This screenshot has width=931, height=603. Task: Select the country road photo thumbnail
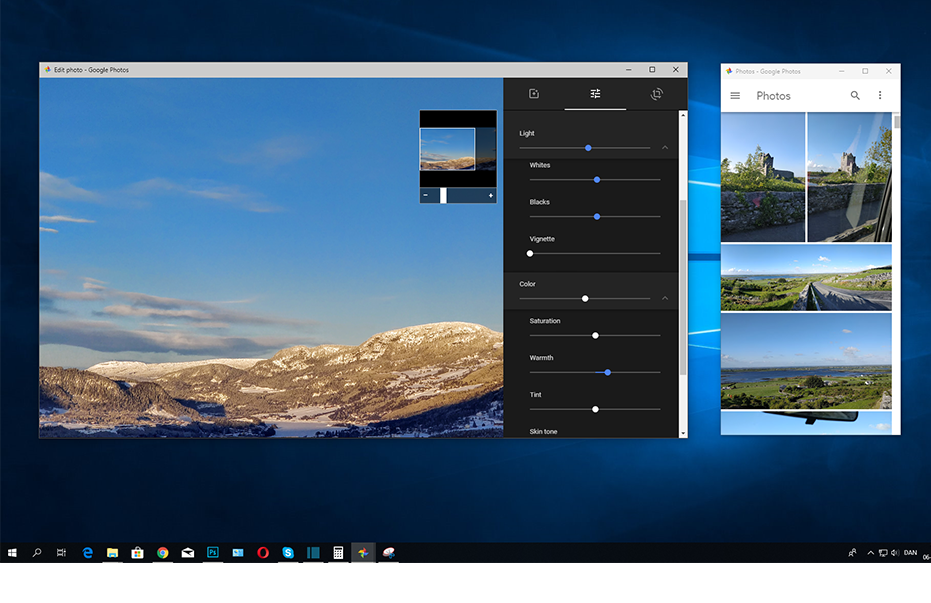806,278
